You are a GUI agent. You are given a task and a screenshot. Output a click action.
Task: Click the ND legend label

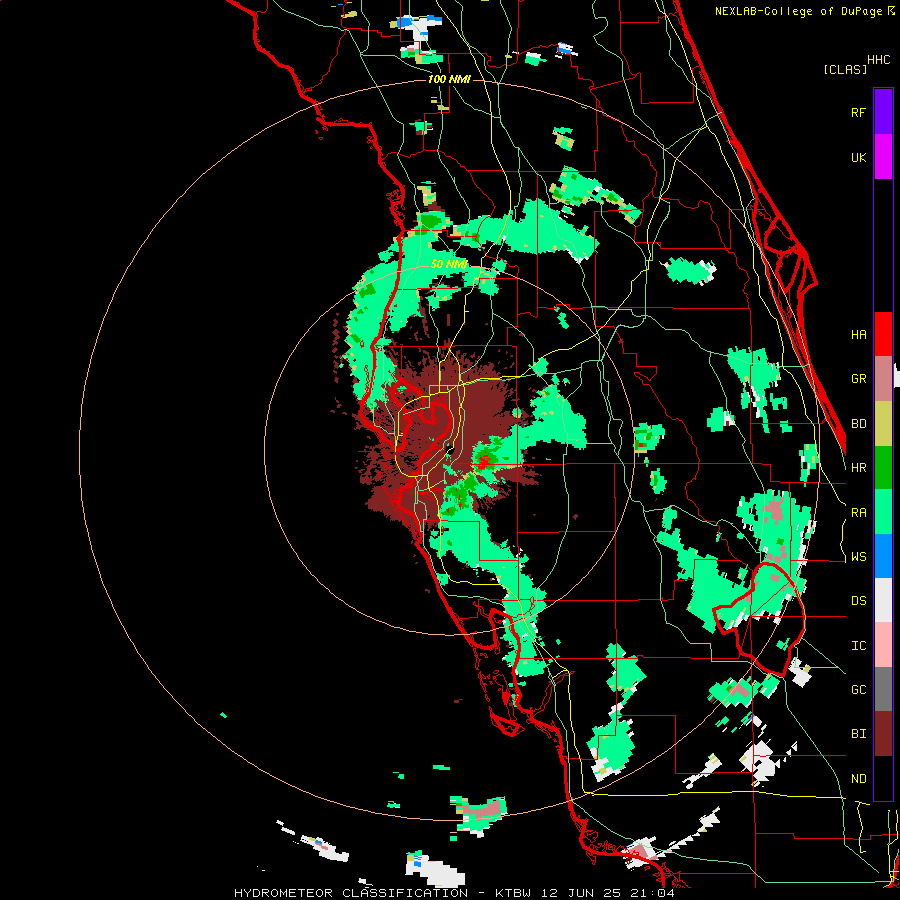pos(858,779)
